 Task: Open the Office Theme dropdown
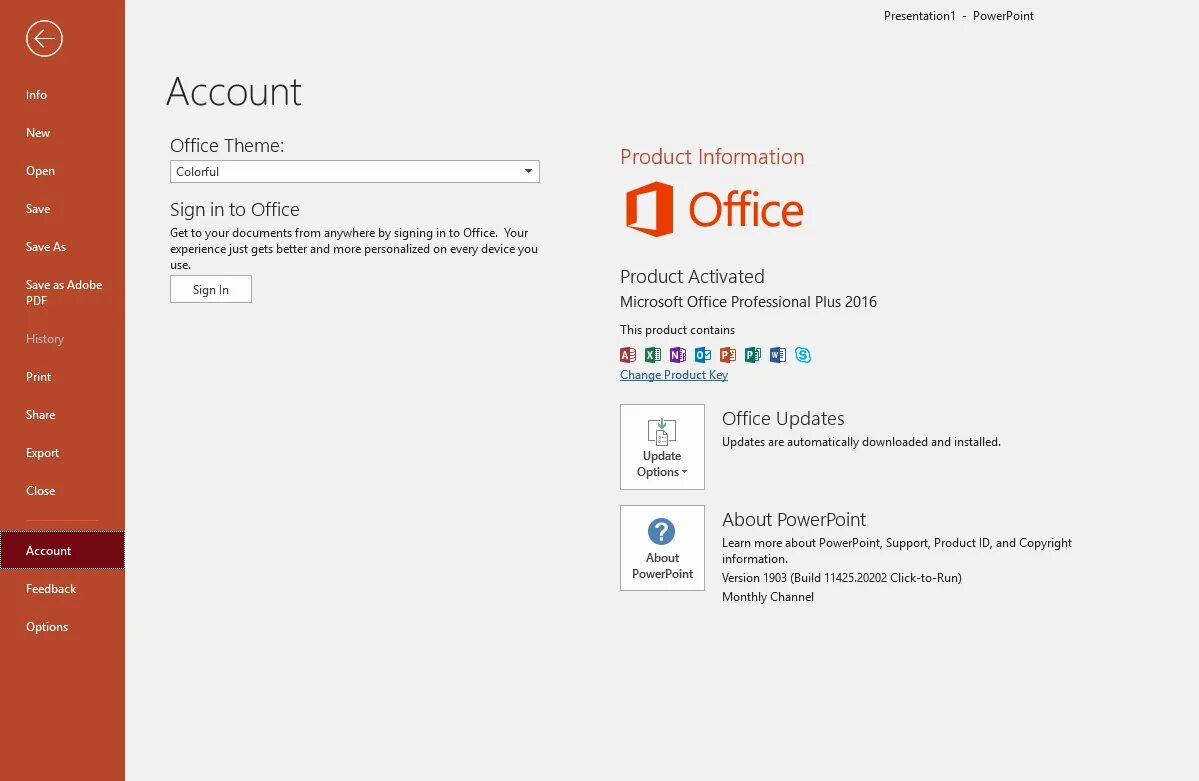tap(355, 171)
